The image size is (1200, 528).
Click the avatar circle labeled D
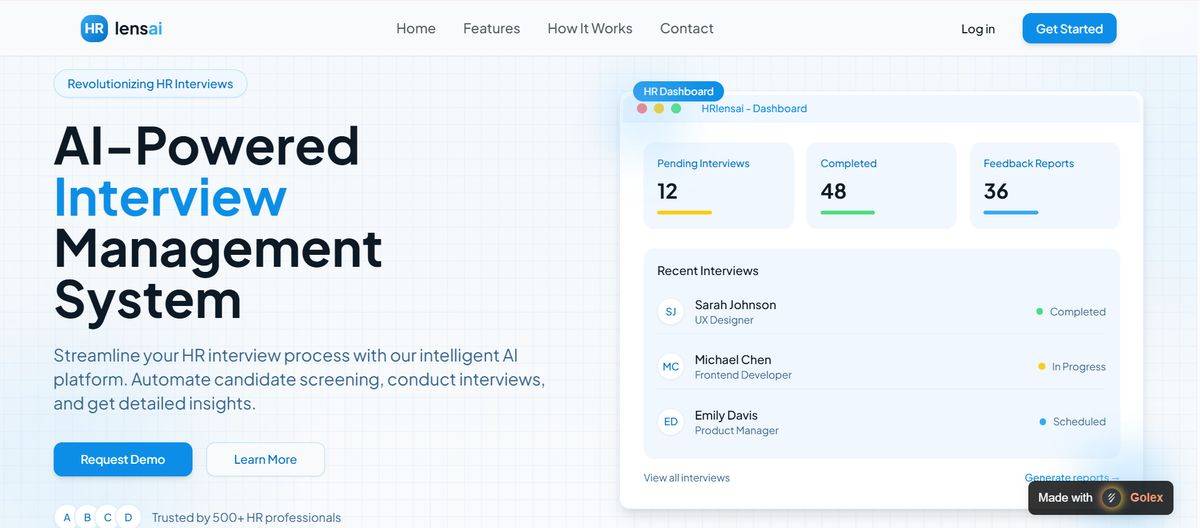click(128, 517)
